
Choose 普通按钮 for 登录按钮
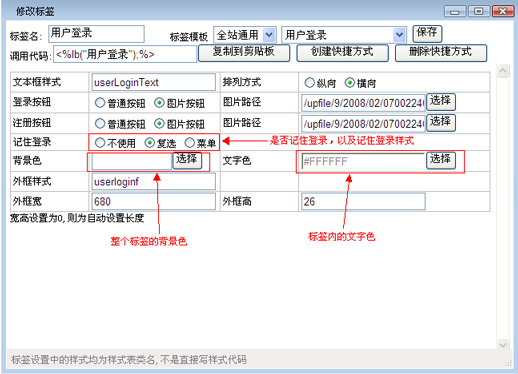tap(100, 103)
